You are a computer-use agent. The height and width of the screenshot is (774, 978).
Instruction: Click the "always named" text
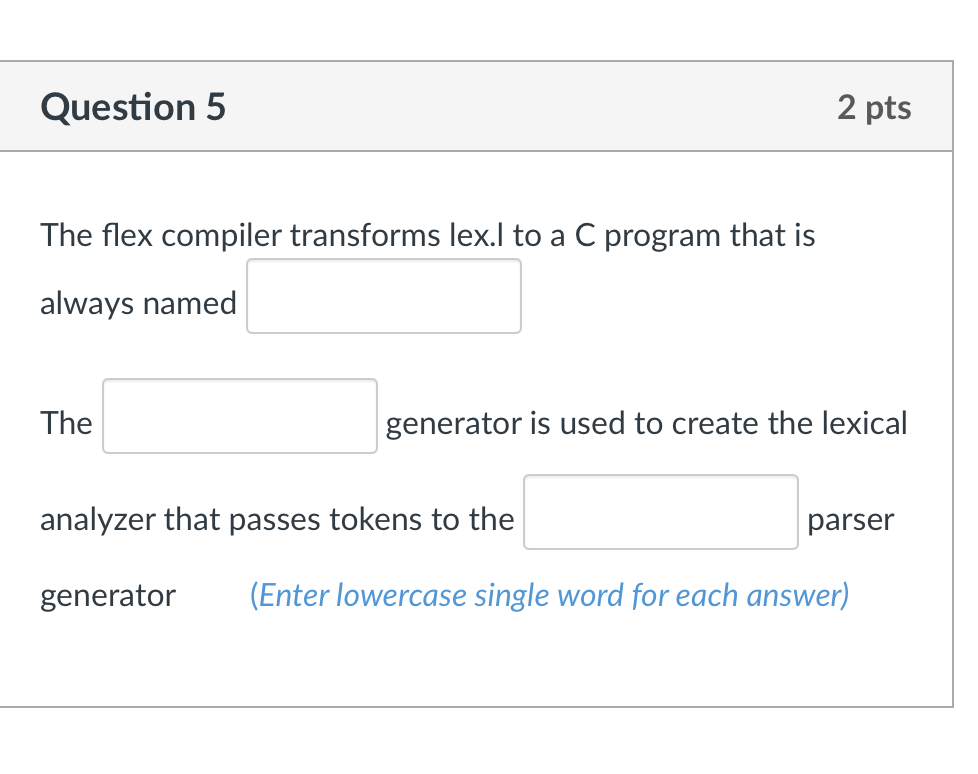tap(138, 304)
